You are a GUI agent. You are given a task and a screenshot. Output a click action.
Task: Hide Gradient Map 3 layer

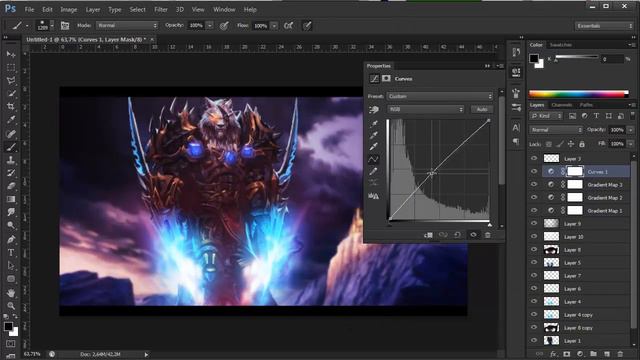(x=534, y=184)
